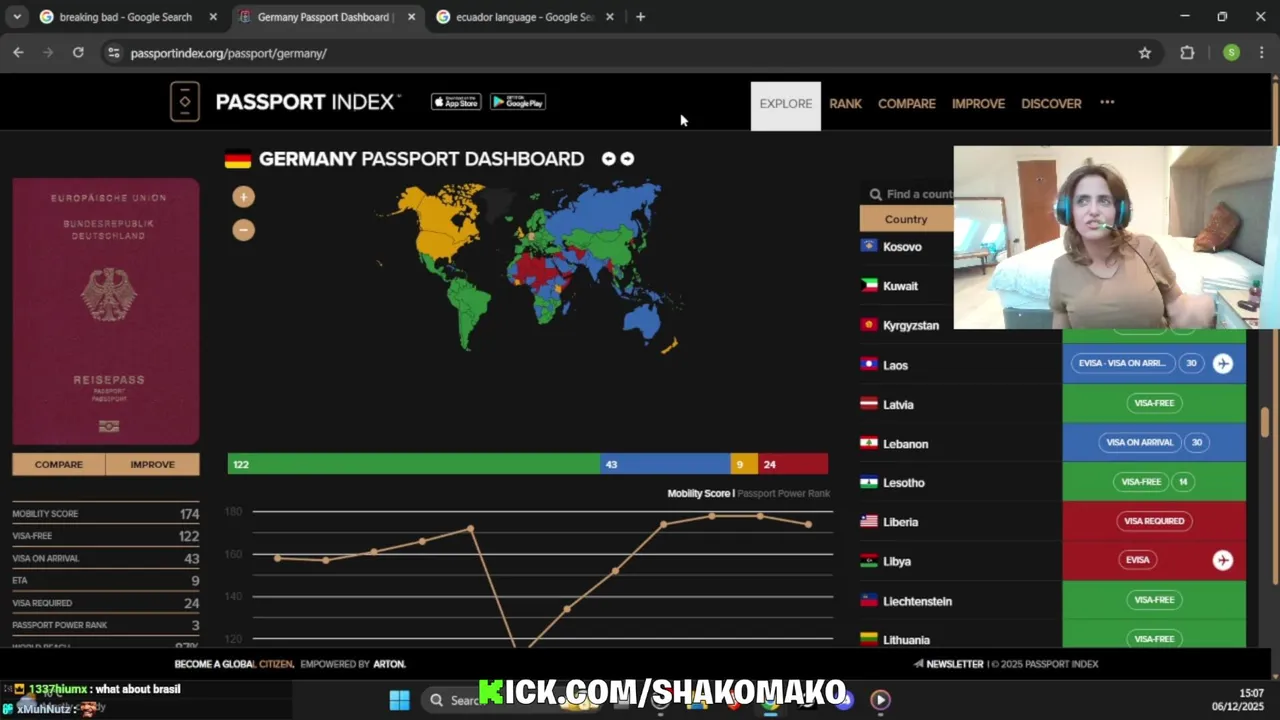Open the tab search dropdown arrow

click(x=17, y=17)
